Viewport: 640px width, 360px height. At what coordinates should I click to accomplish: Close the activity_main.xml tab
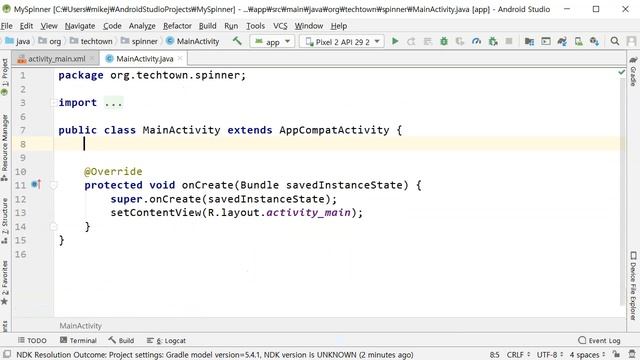92,58
